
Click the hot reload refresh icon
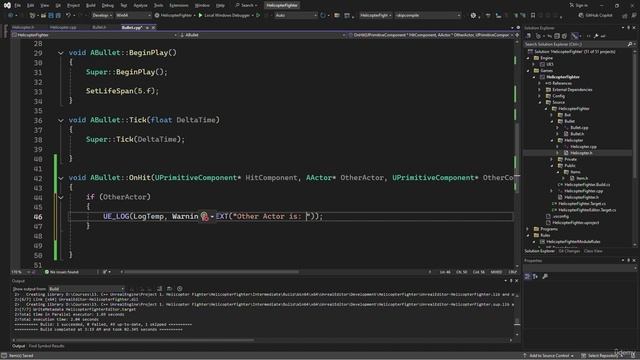click(323, 15)
